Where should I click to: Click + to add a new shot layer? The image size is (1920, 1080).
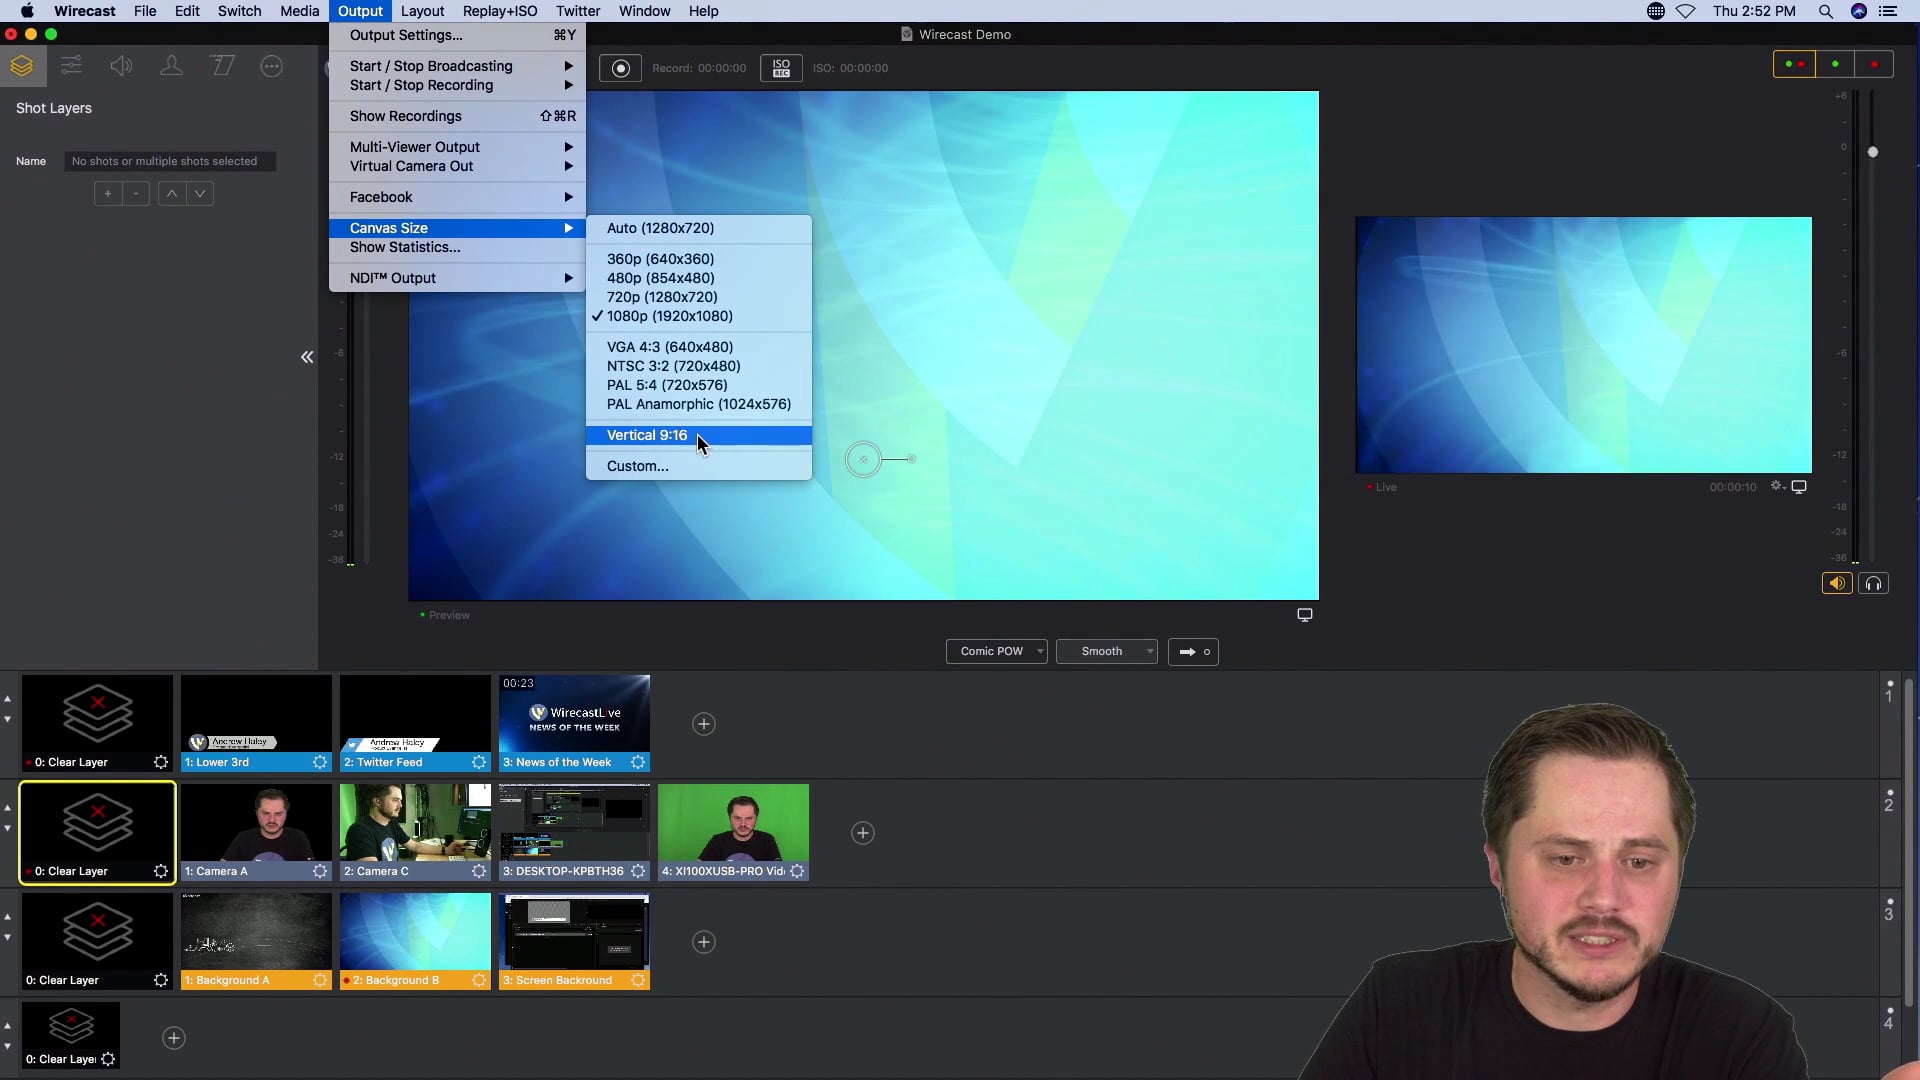tap(107, 193)
